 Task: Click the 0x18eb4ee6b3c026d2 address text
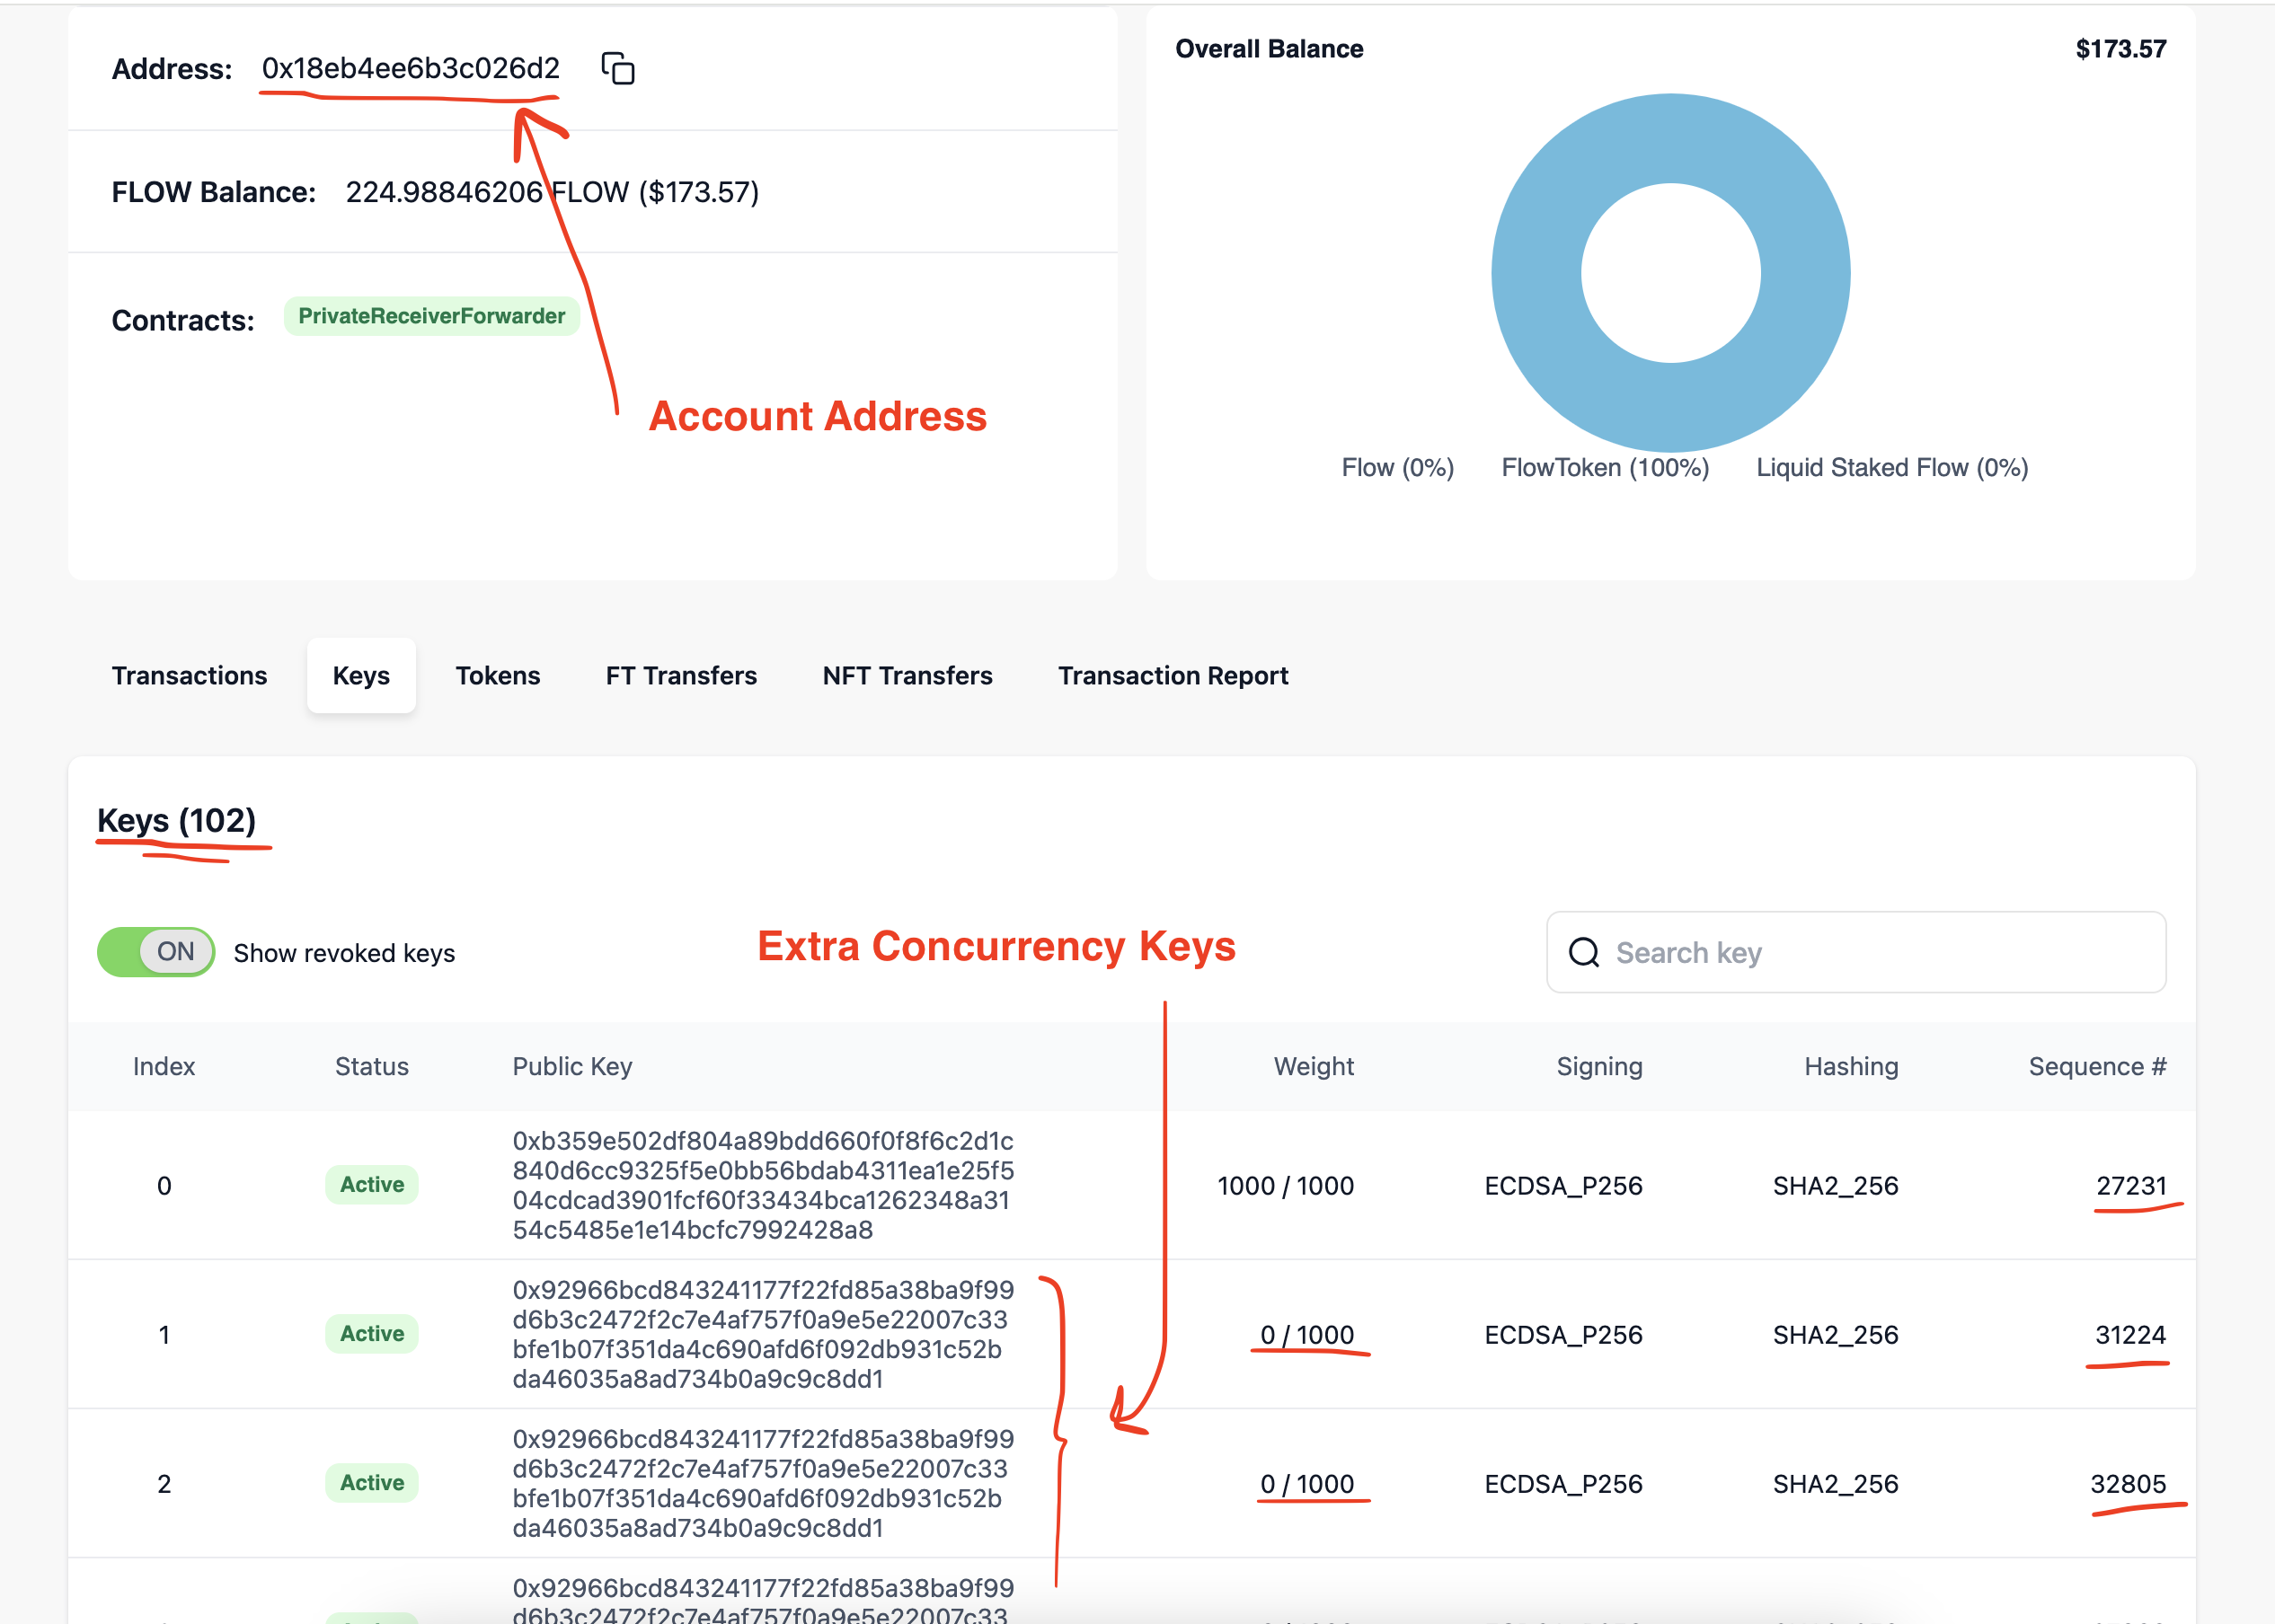click(410, 68)
